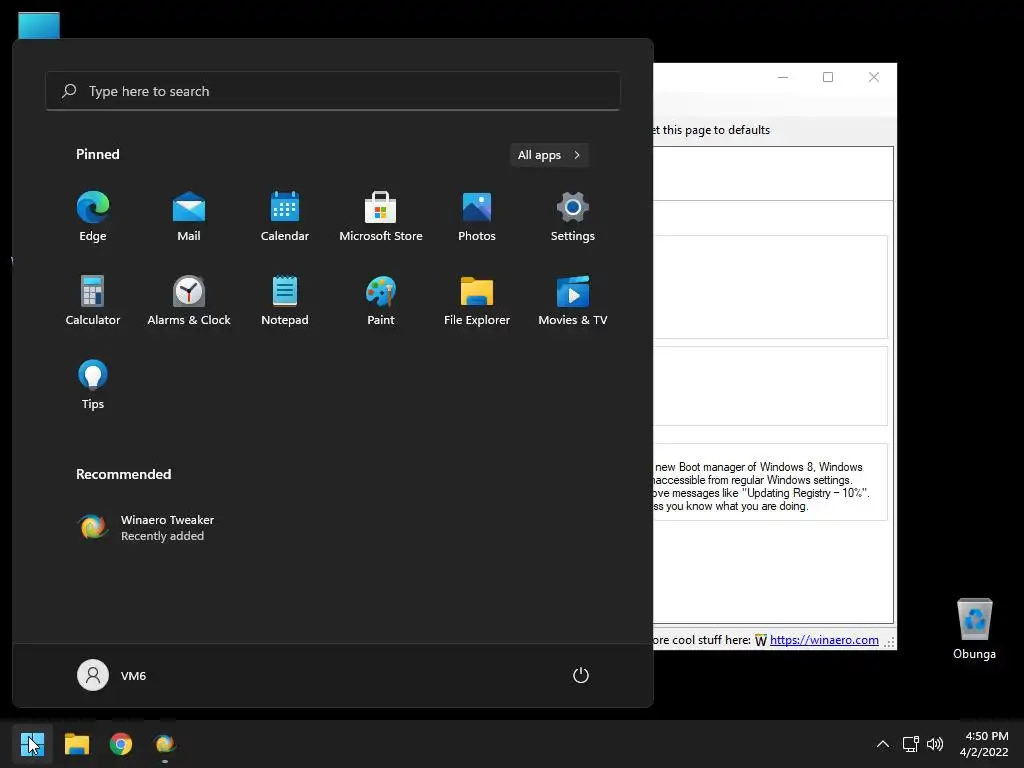The width and height of the screenshot is (1024, 768).
Task: Launch Google Chrome from taskbar
Action: pyautogui.click(x=121, y=744)
